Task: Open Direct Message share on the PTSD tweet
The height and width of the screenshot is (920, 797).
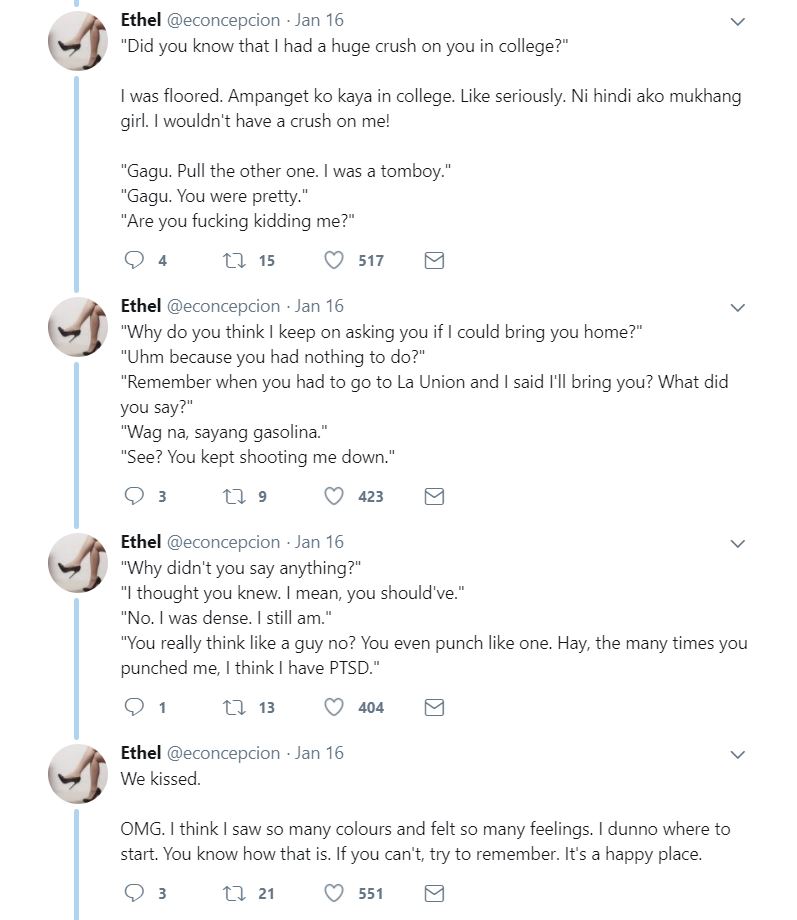Action: pyautogui.click(x=434, y=707)
